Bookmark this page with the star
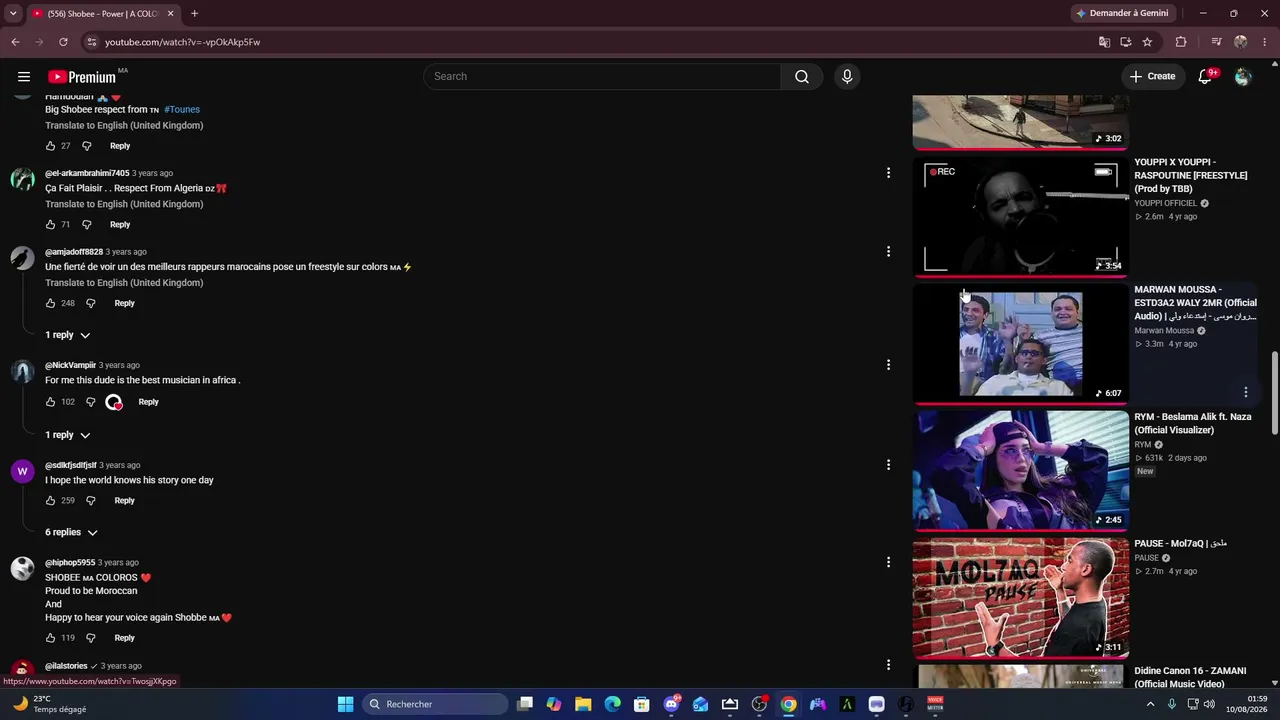 pos(1147,42)
